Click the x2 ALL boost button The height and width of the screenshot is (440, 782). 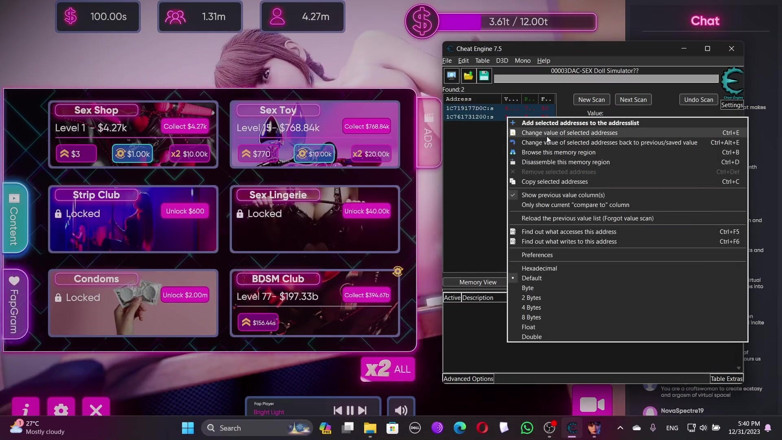388,369
